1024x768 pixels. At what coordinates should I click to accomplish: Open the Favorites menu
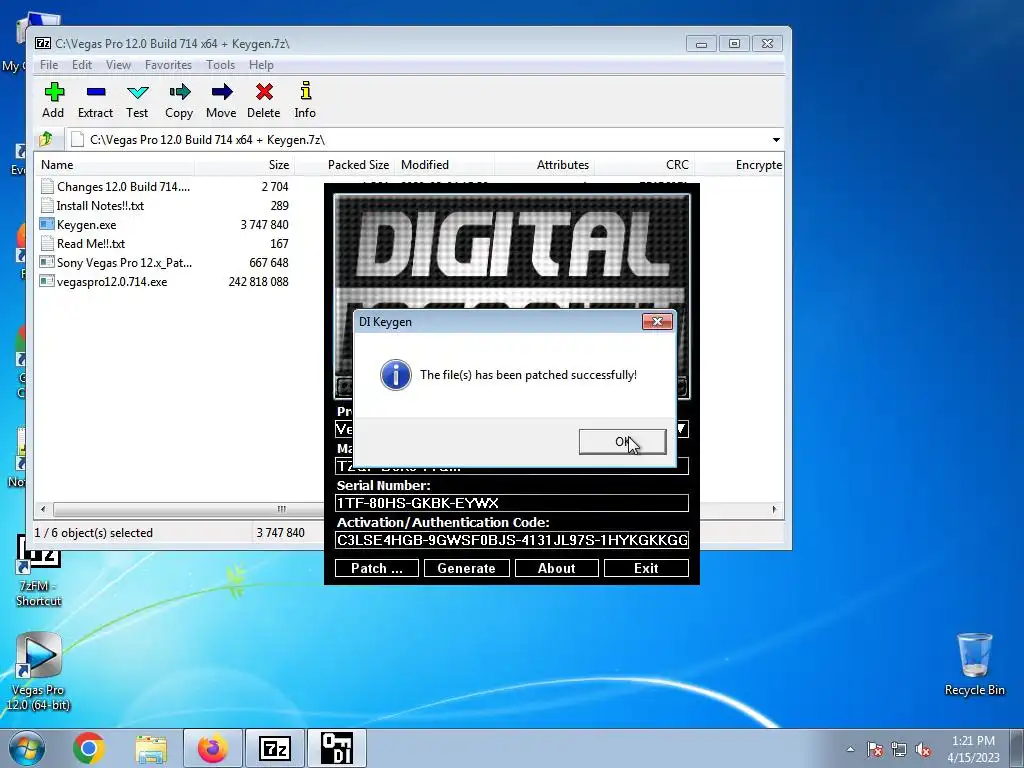[168, 65]
